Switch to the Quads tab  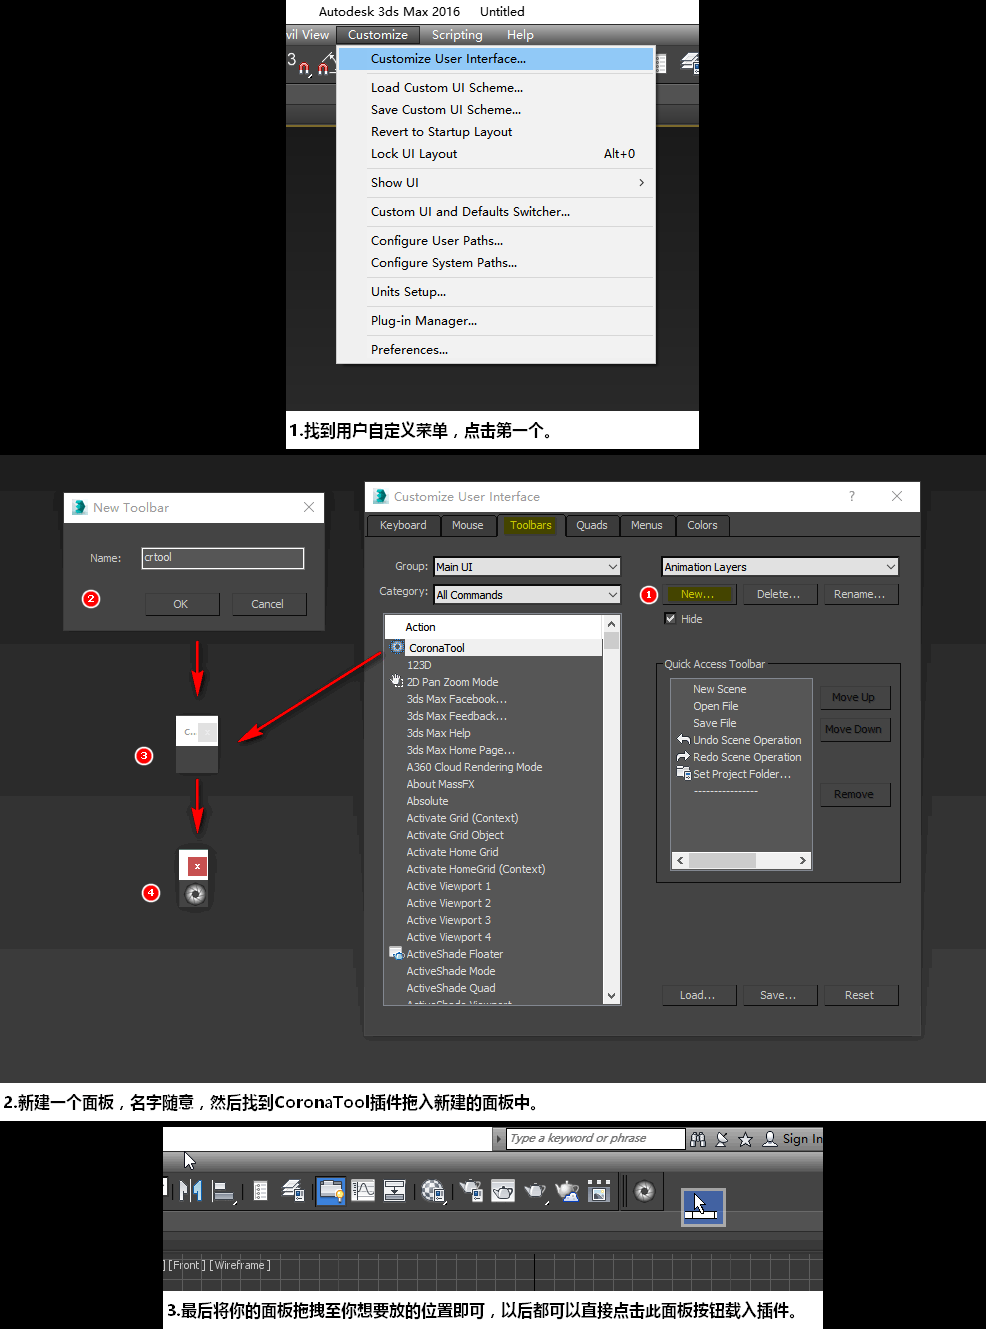592,525
